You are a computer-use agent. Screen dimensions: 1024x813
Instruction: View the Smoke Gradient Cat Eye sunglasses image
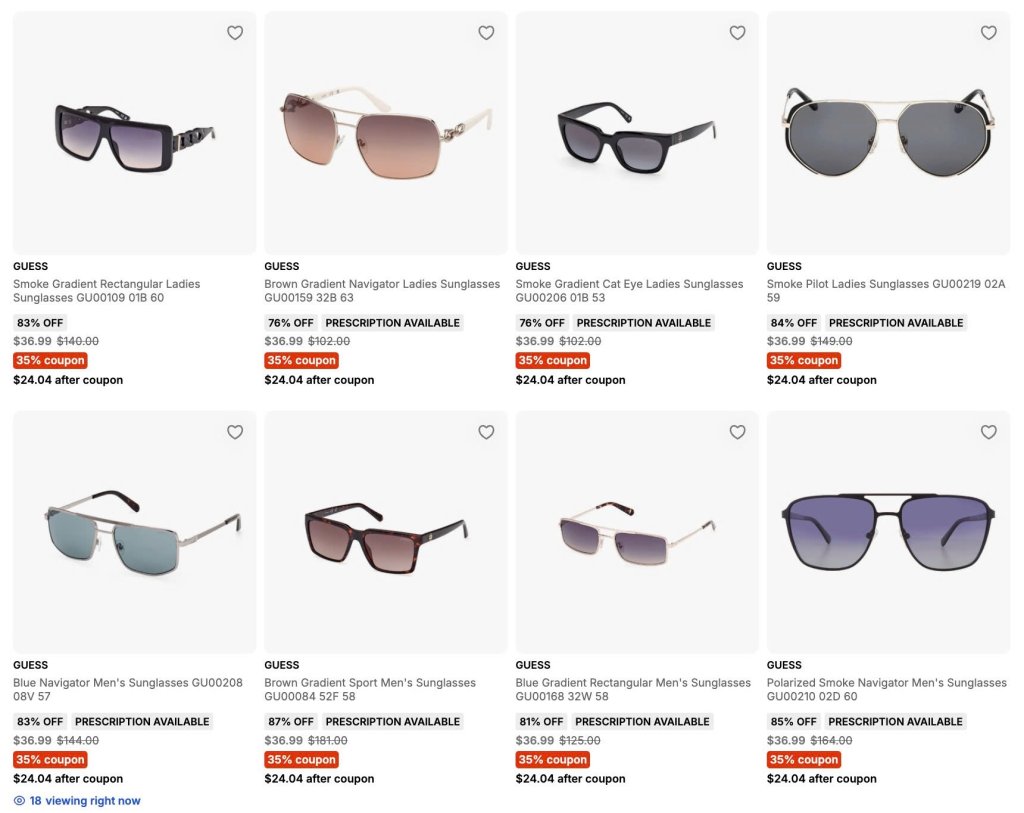tap(637, 133)
